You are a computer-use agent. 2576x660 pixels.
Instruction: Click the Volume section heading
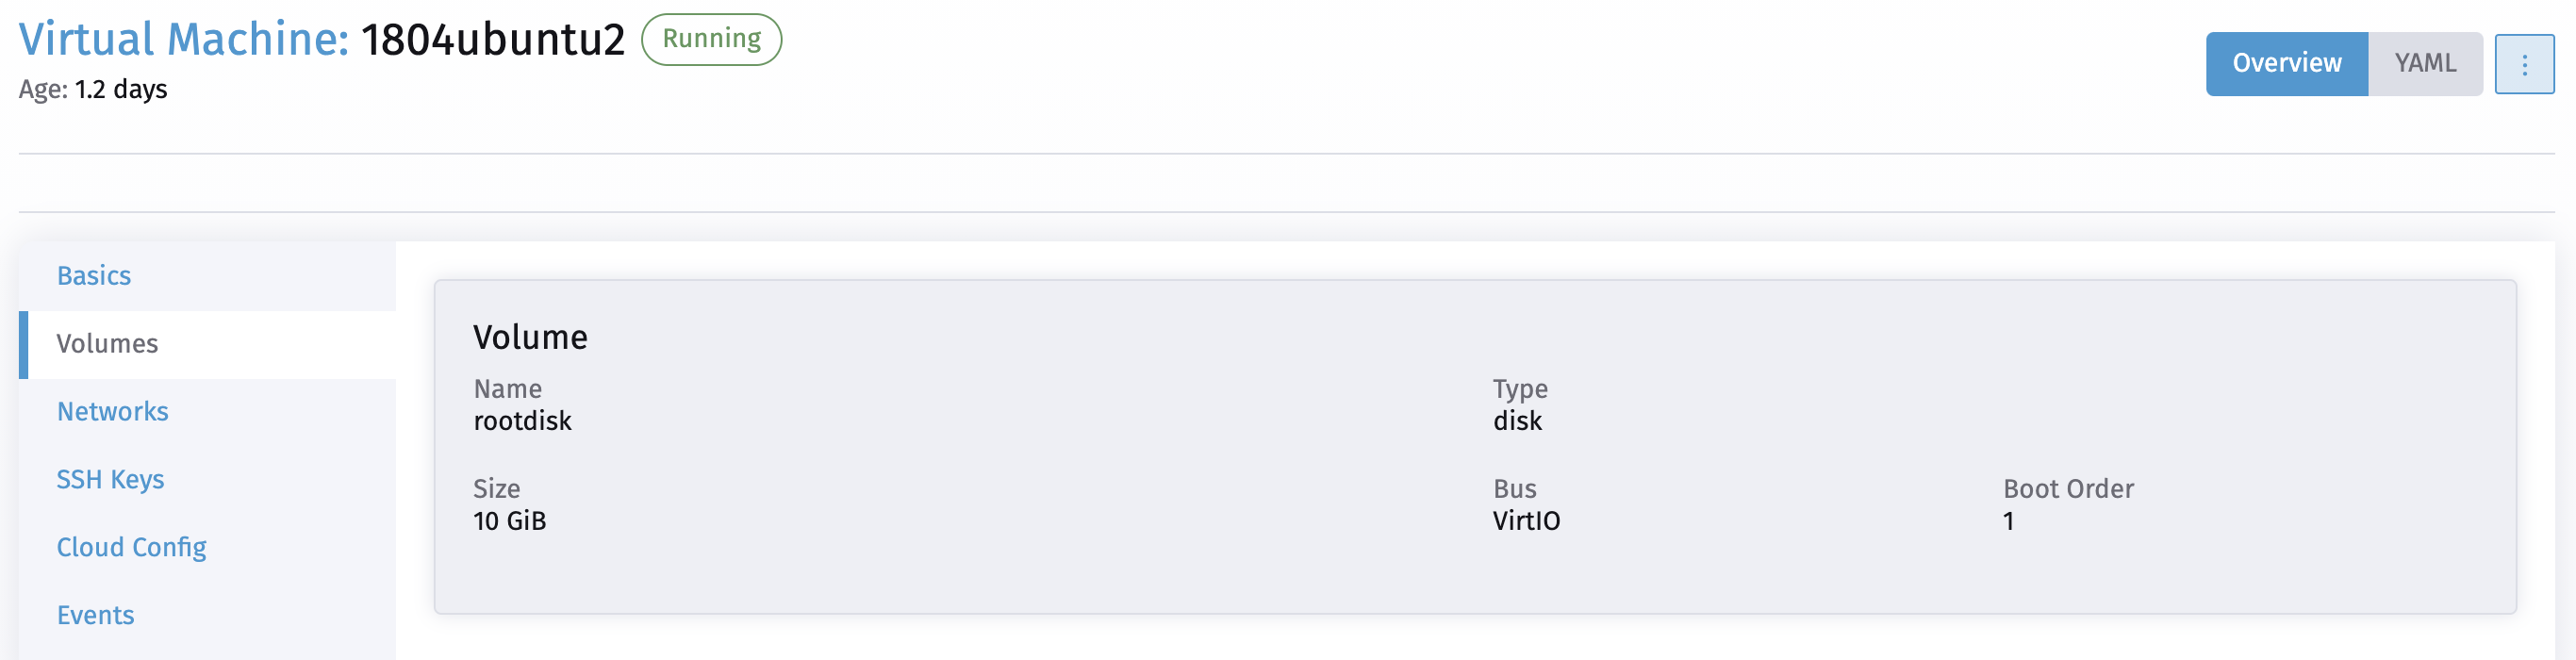pos(531,337)
